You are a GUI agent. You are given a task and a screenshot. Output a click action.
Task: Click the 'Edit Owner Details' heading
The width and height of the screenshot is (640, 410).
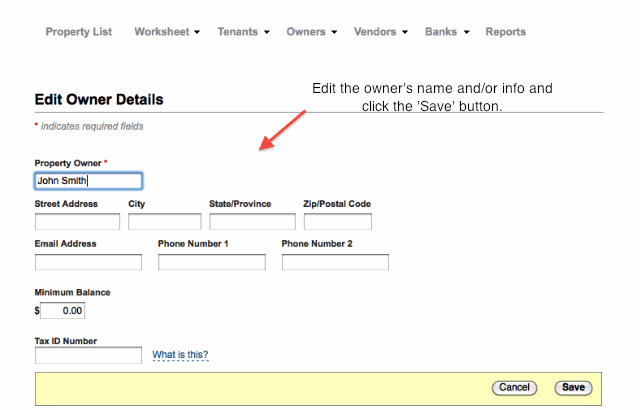click(99, 100)
